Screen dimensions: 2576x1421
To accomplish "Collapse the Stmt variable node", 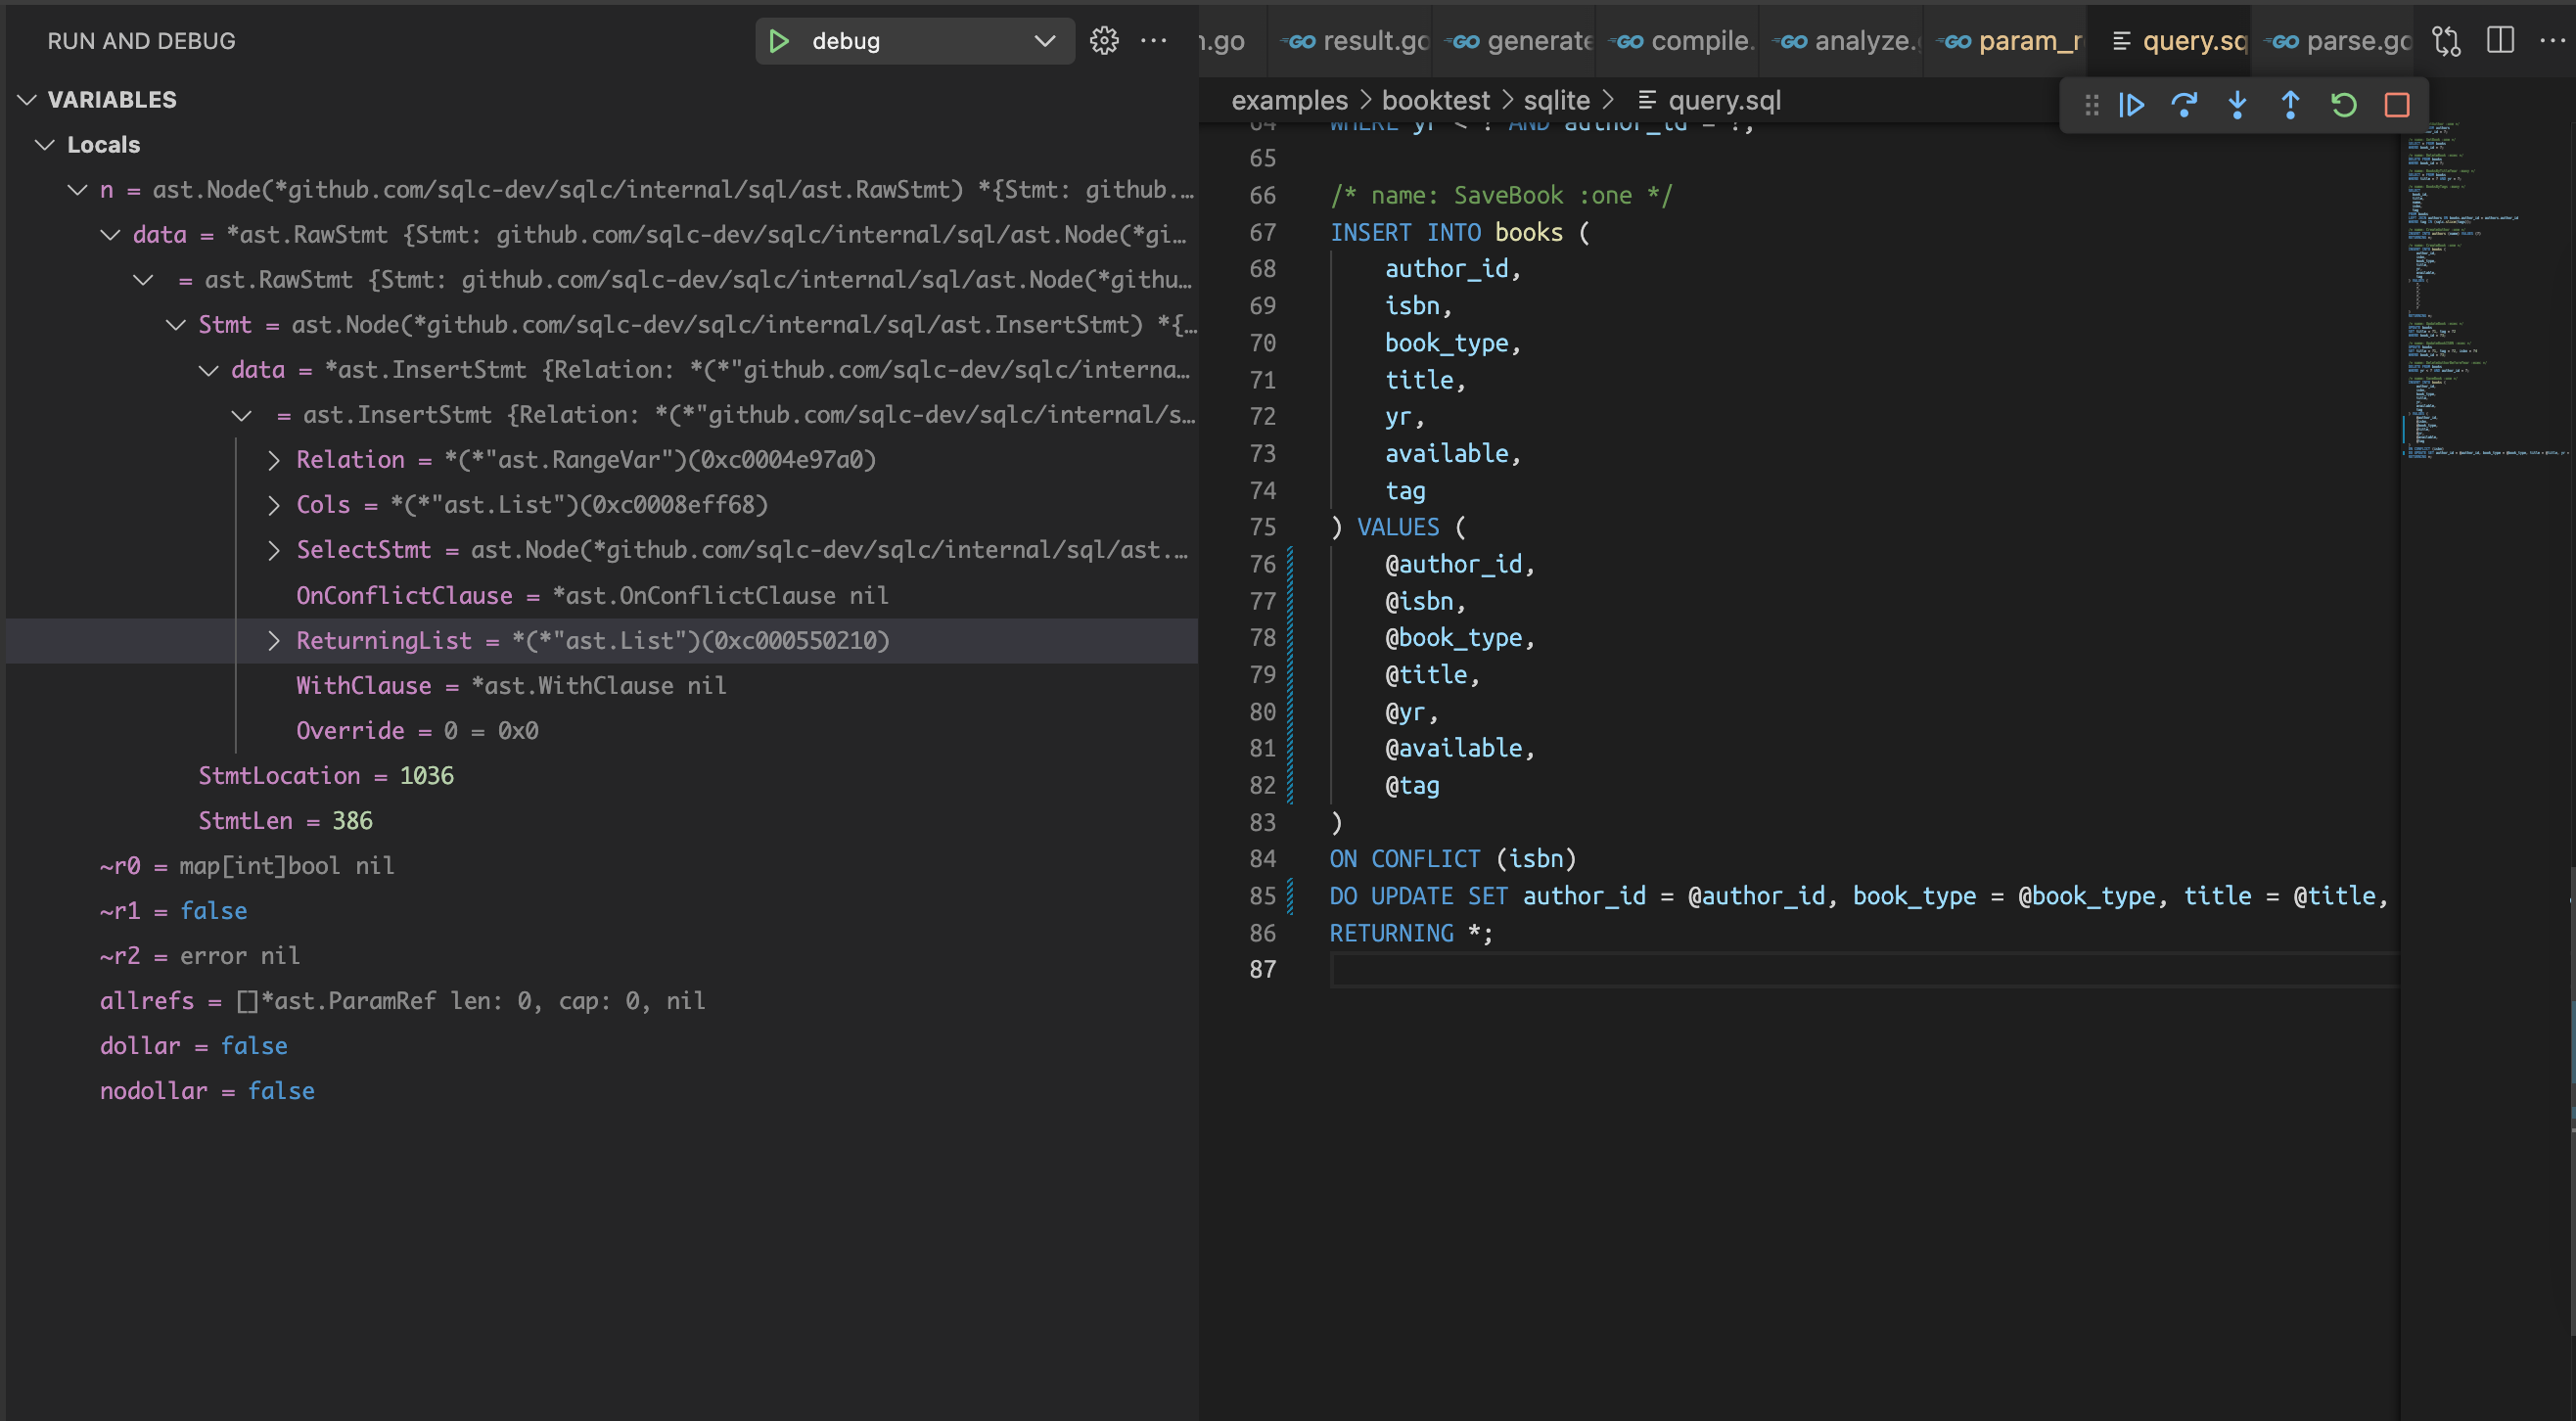I will 176,325.
